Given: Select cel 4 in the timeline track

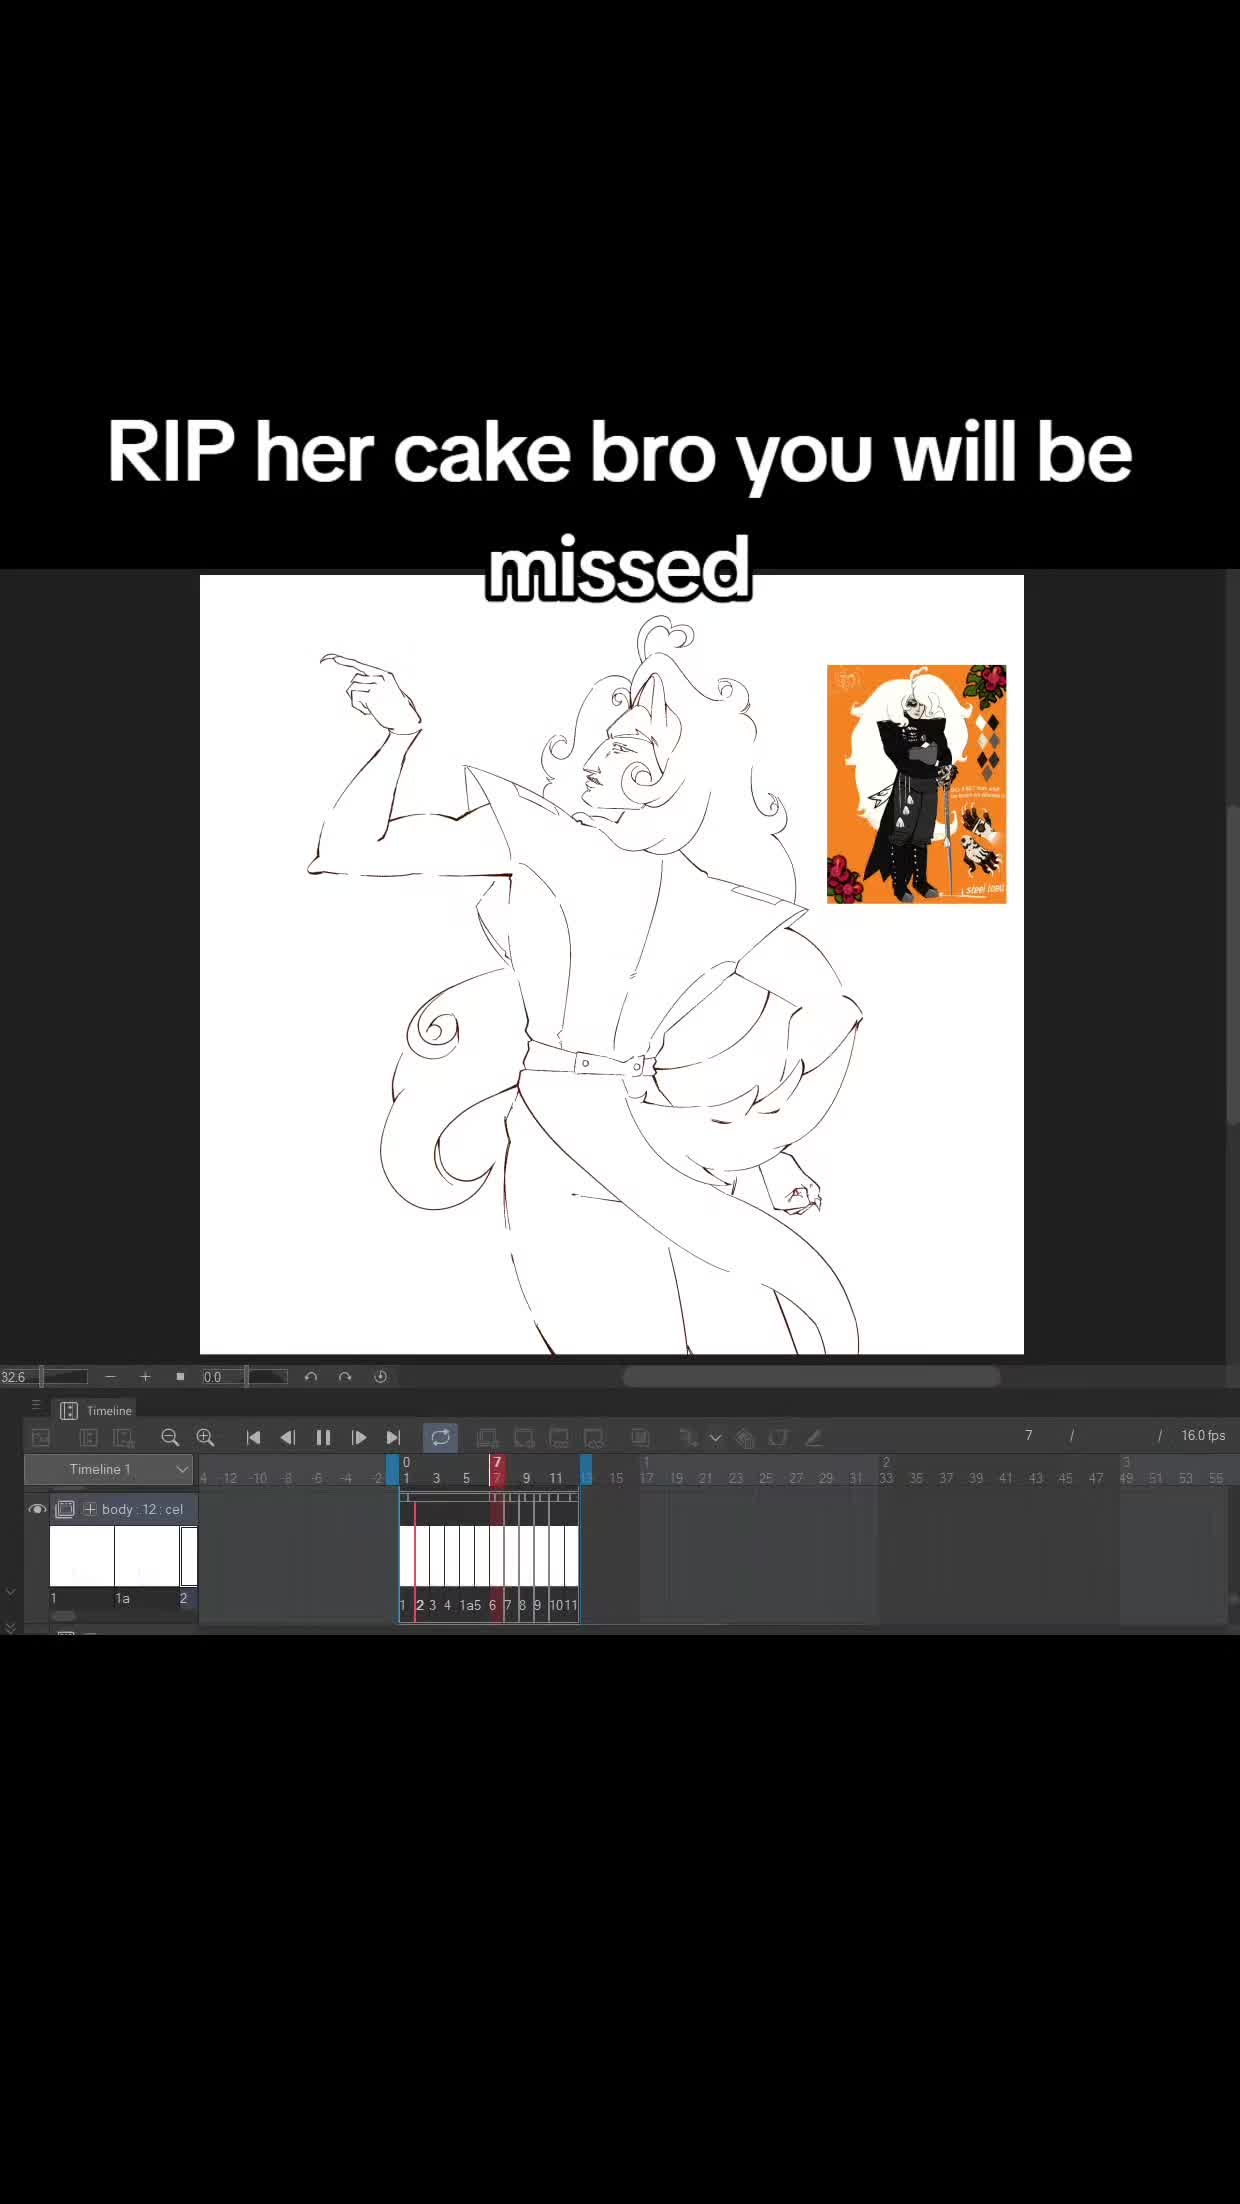Looking at the screenshot, I should (452, 1556).
